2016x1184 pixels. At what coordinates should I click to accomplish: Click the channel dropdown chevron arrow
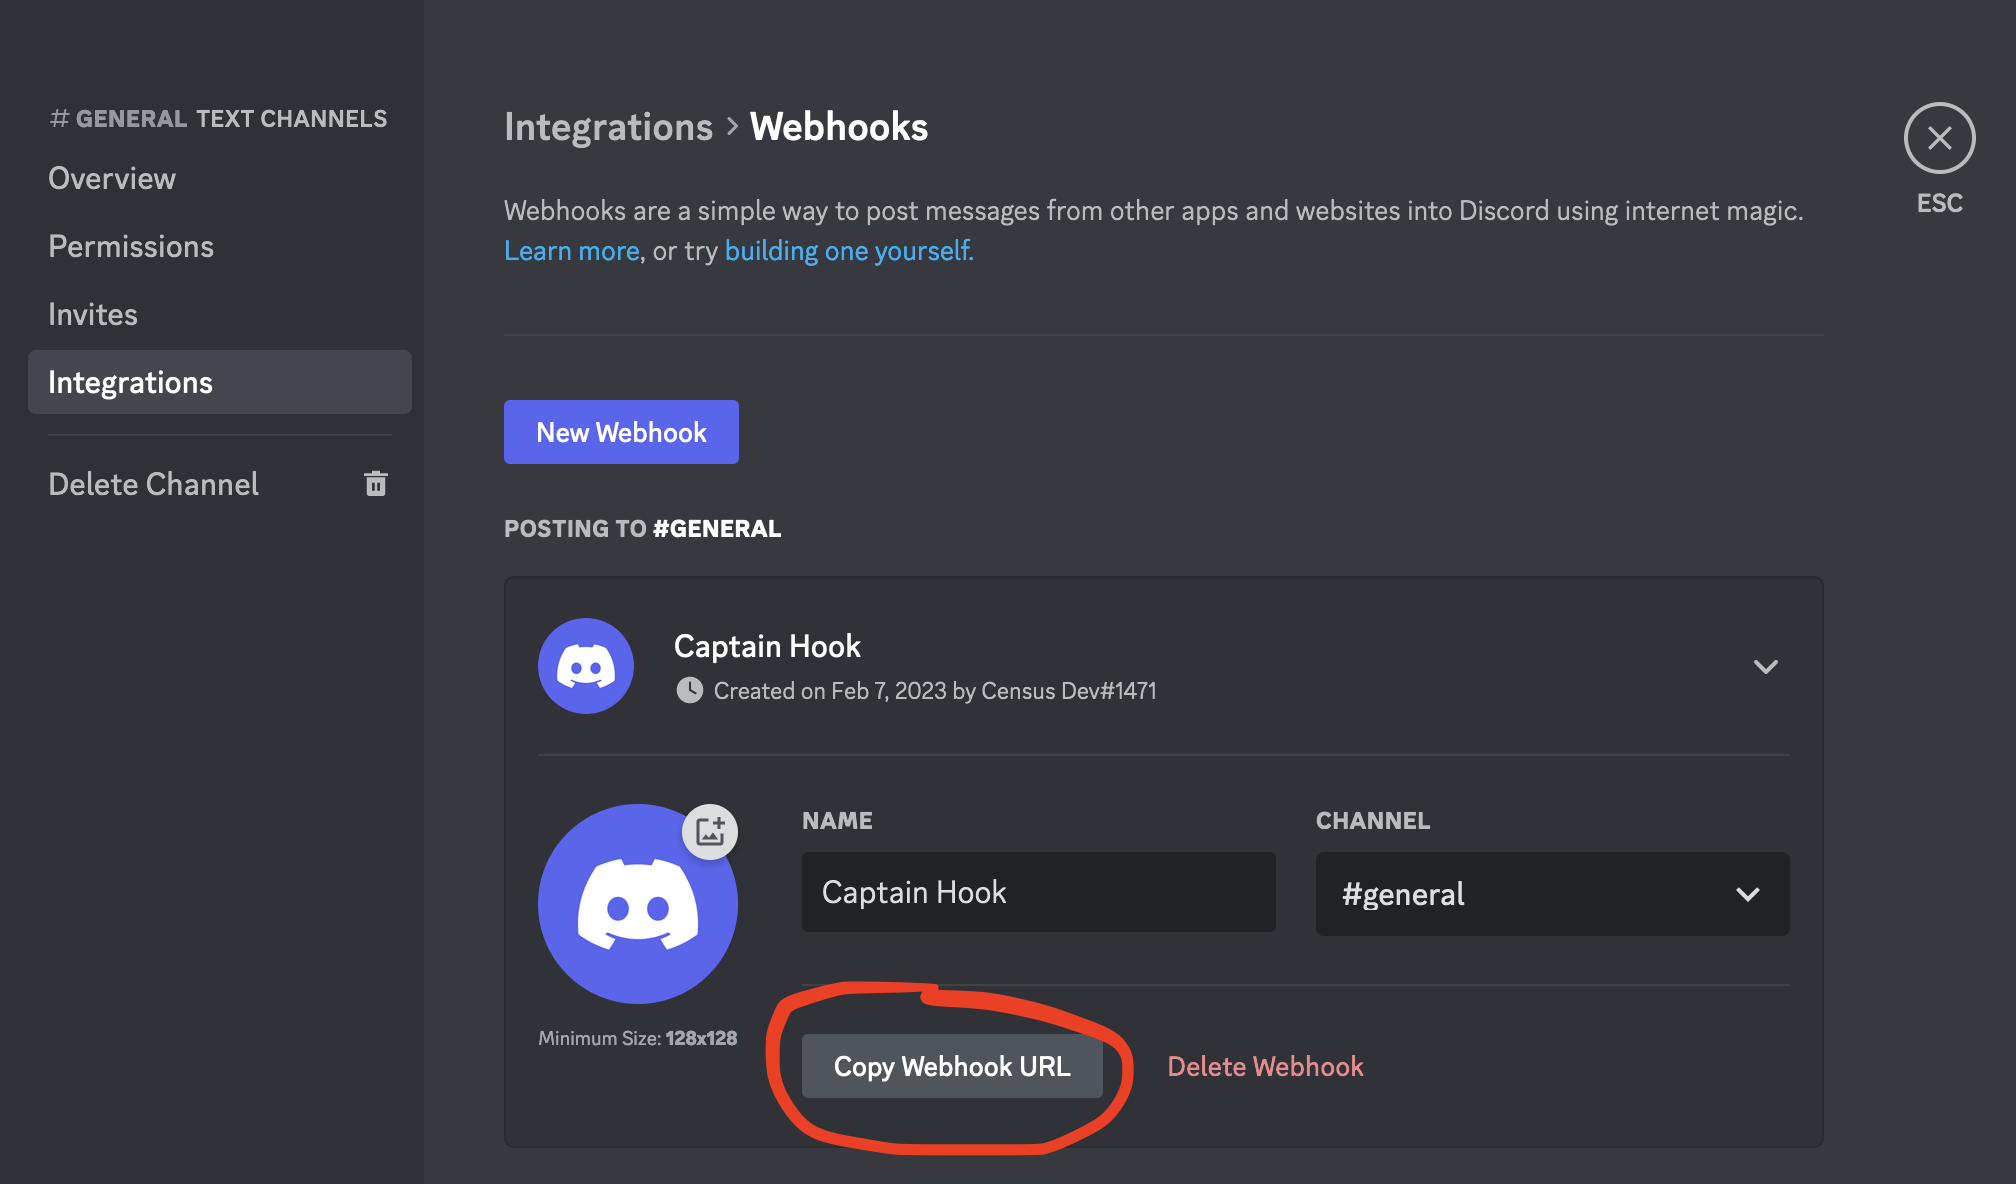(1748, 894)
